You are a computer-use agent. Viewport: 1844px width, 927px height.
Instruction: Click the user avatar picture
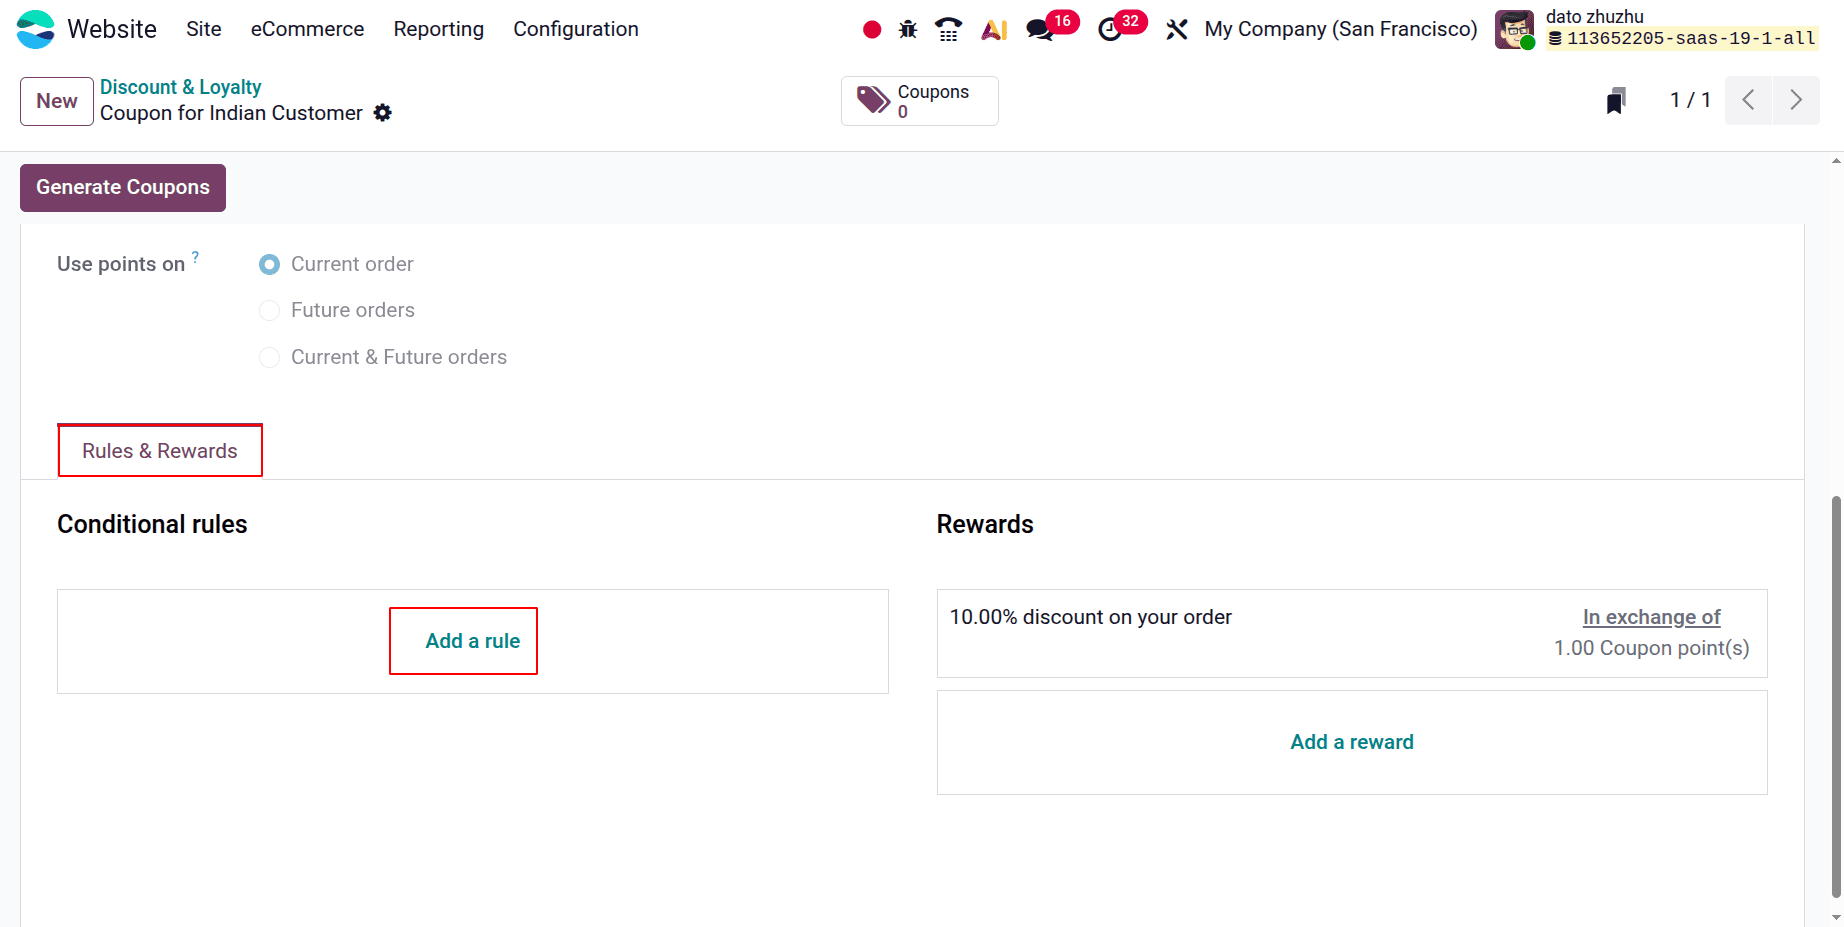1514,29
